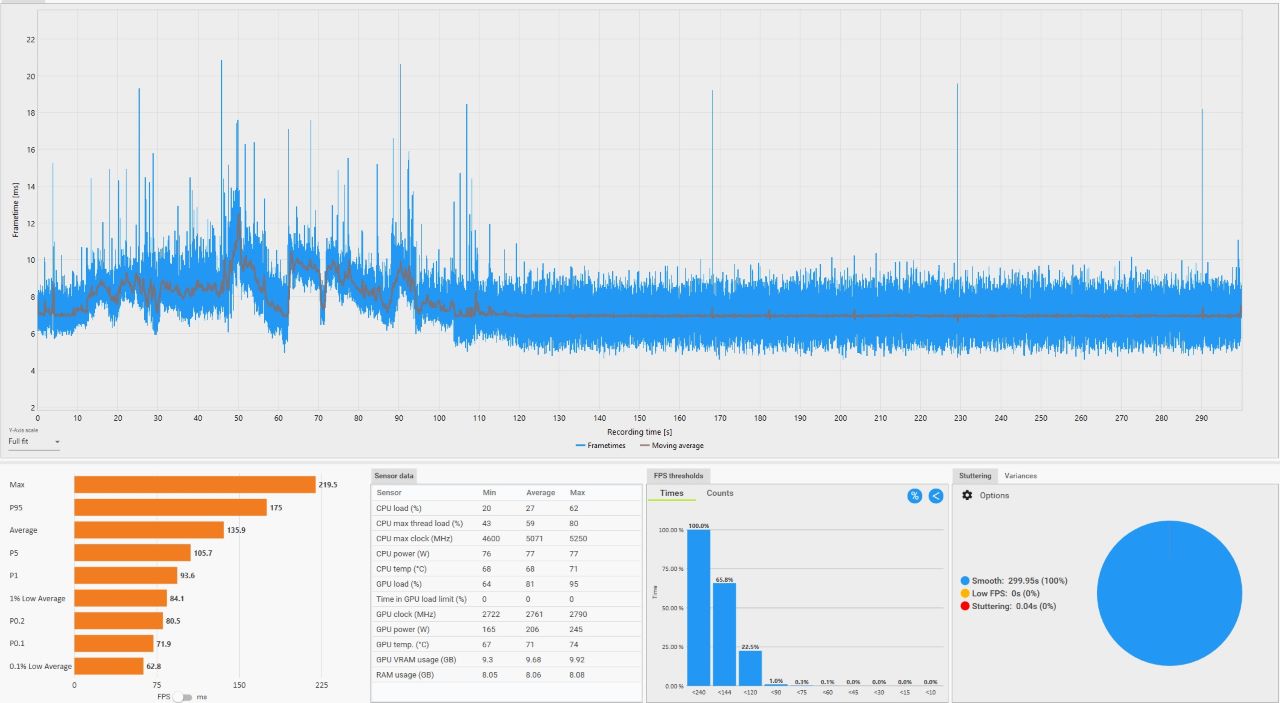Click the blue stuttering pie chart
The height and width of the screenshot is (703, 1280).
tap(1170, 593)
